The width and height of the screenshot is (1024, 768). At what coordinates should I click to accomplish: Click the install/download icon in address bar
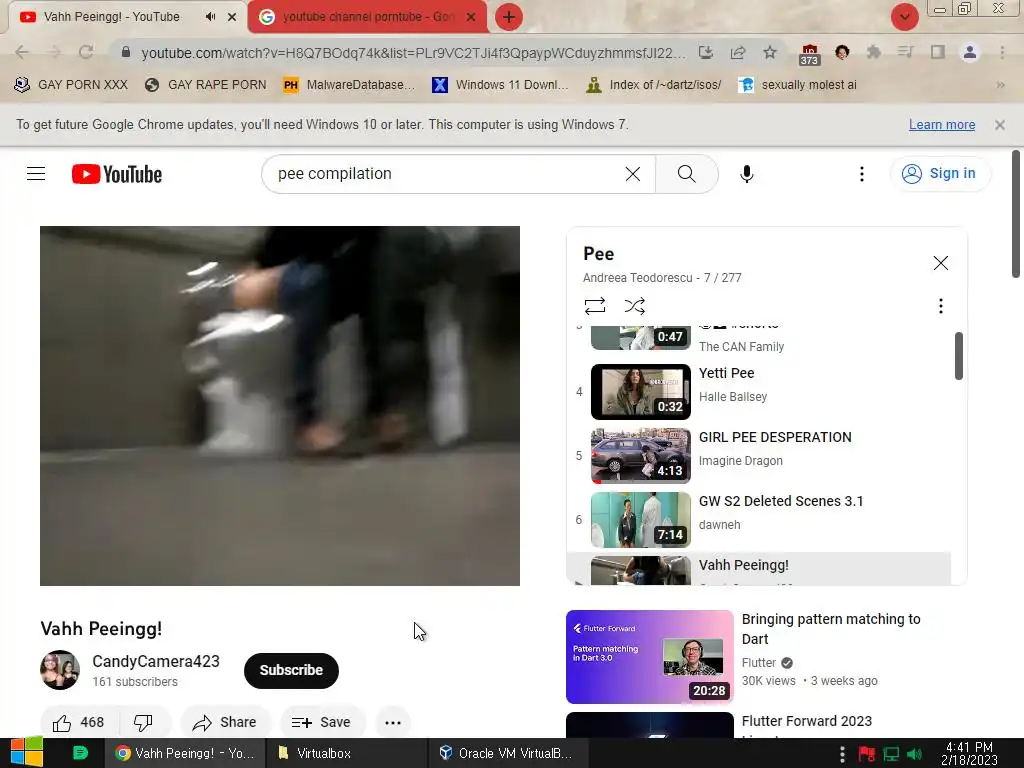(x=705, y=52)
